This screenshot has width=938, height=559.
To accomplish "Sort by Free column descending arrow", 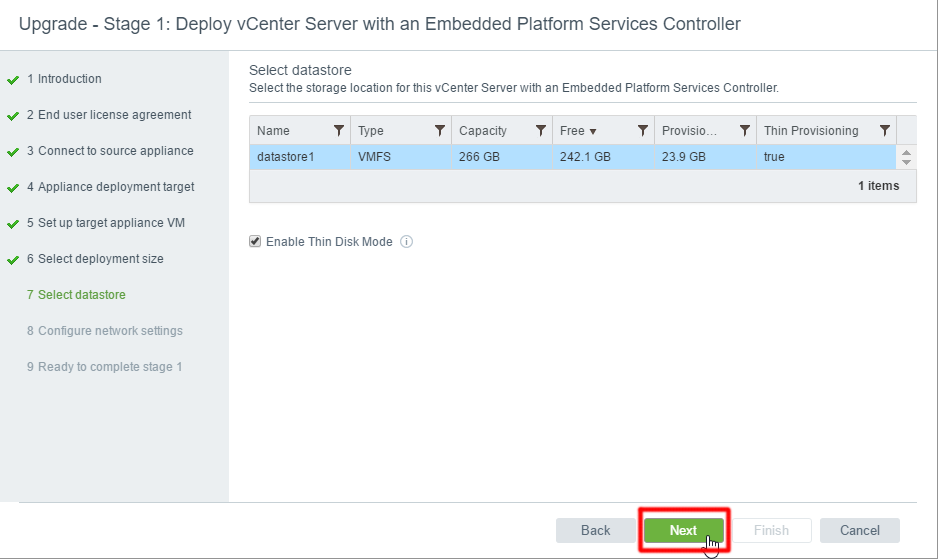I will point(593,132).
